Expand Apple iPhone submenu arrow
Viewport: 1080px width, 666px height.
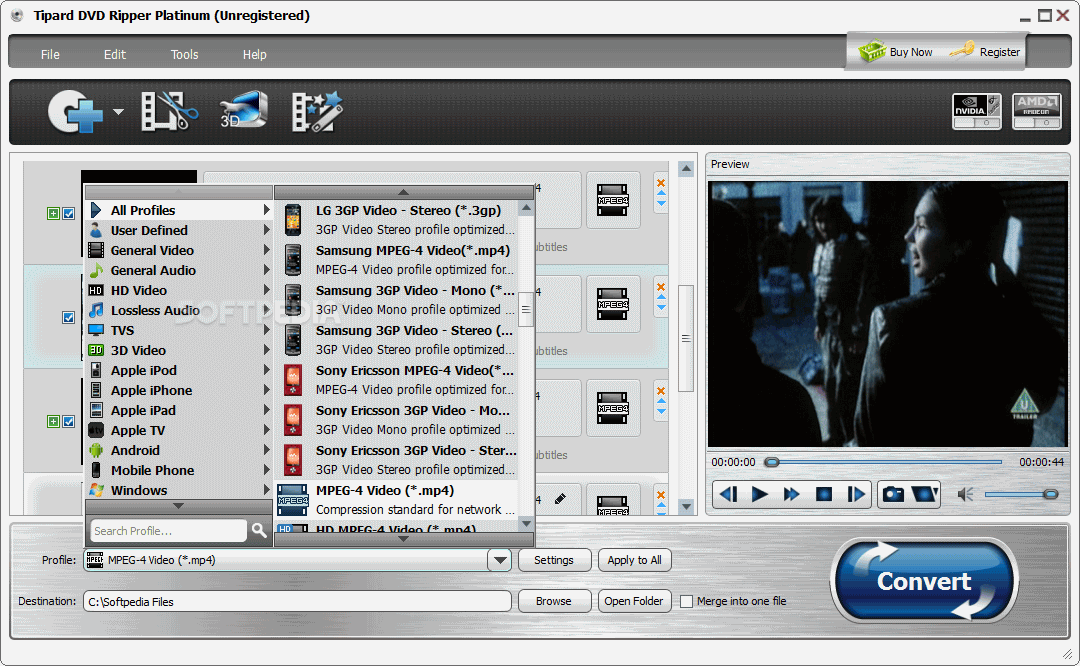[267, 390]
